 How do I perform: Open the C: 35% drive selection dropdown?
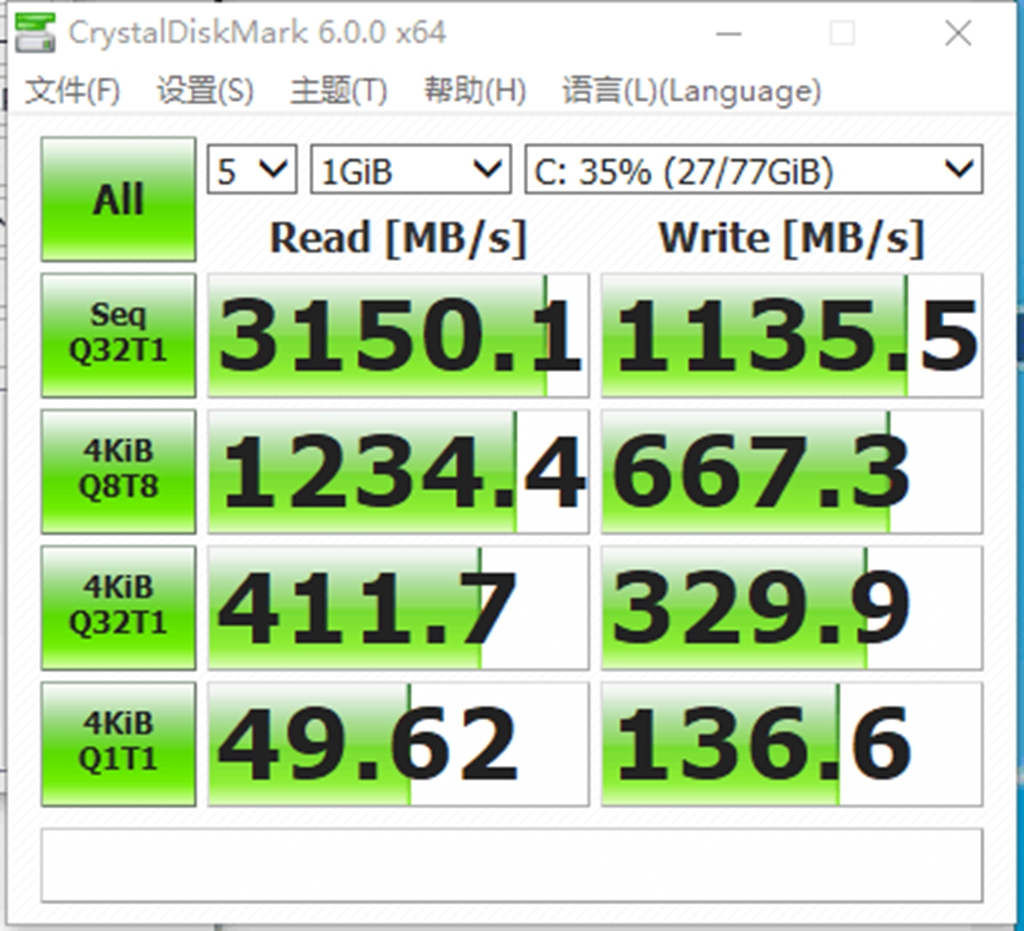754,171
